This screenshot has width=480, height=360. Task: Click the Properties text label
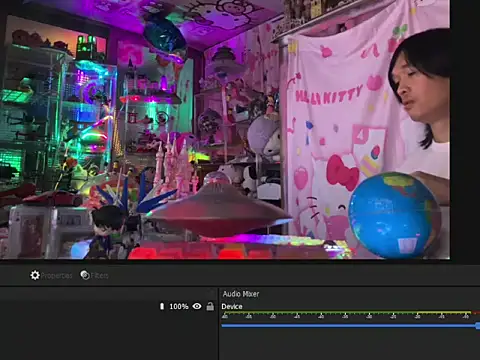click(x=56, y=276)
